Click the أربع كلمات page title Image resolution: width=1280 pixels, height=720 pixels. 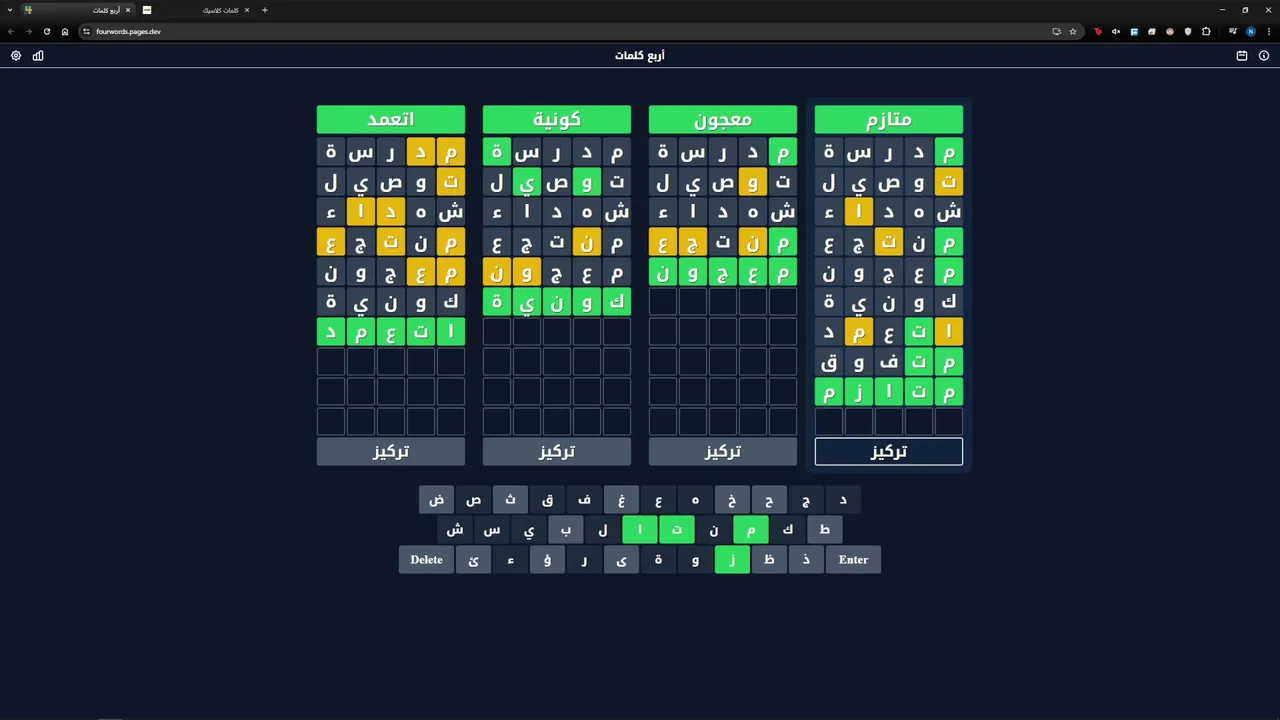[x=640, y=56]
